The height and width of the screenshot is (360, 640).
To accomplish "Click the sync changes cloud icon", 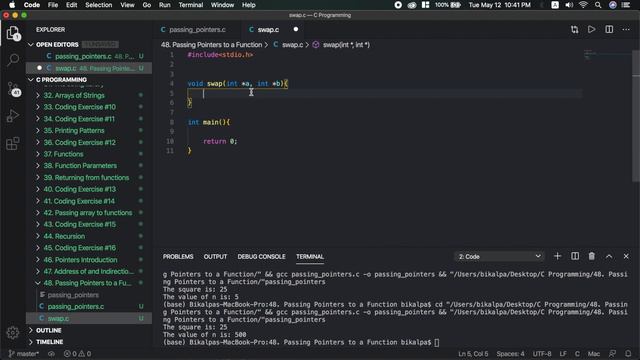I will [x=51, y=354].
